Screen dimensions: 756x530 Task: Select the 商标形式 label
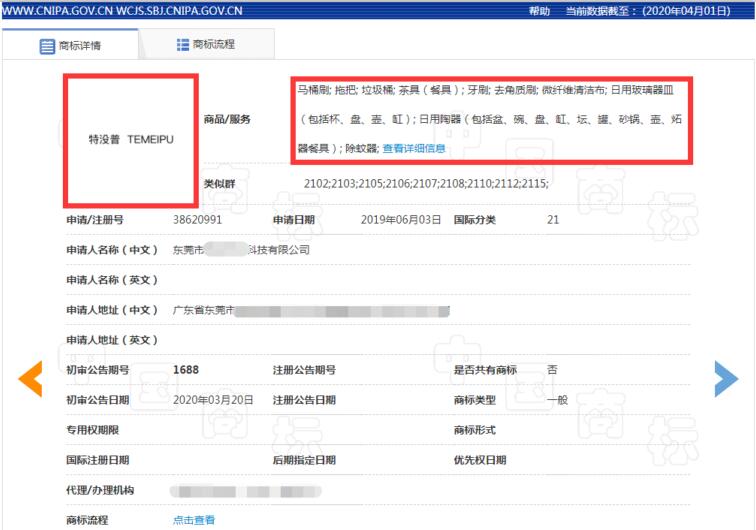tap(474, 430)
